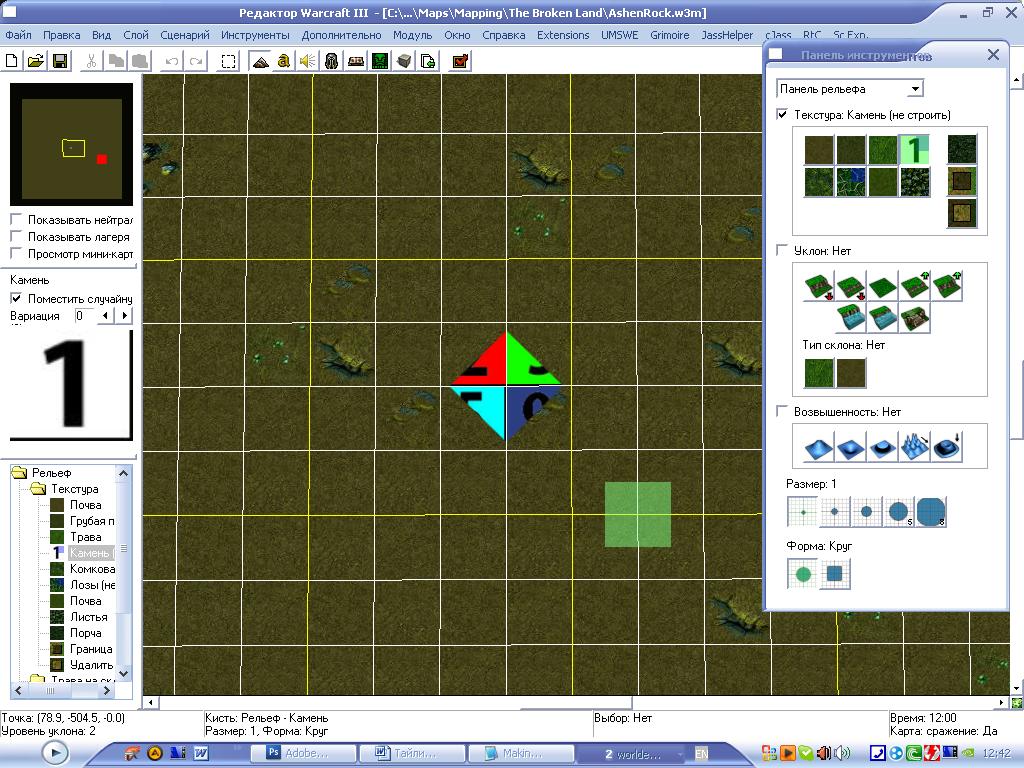Open the AI Editor green face icon
1024x768 pixels.
pyautogui.click(x=380, y=61)
